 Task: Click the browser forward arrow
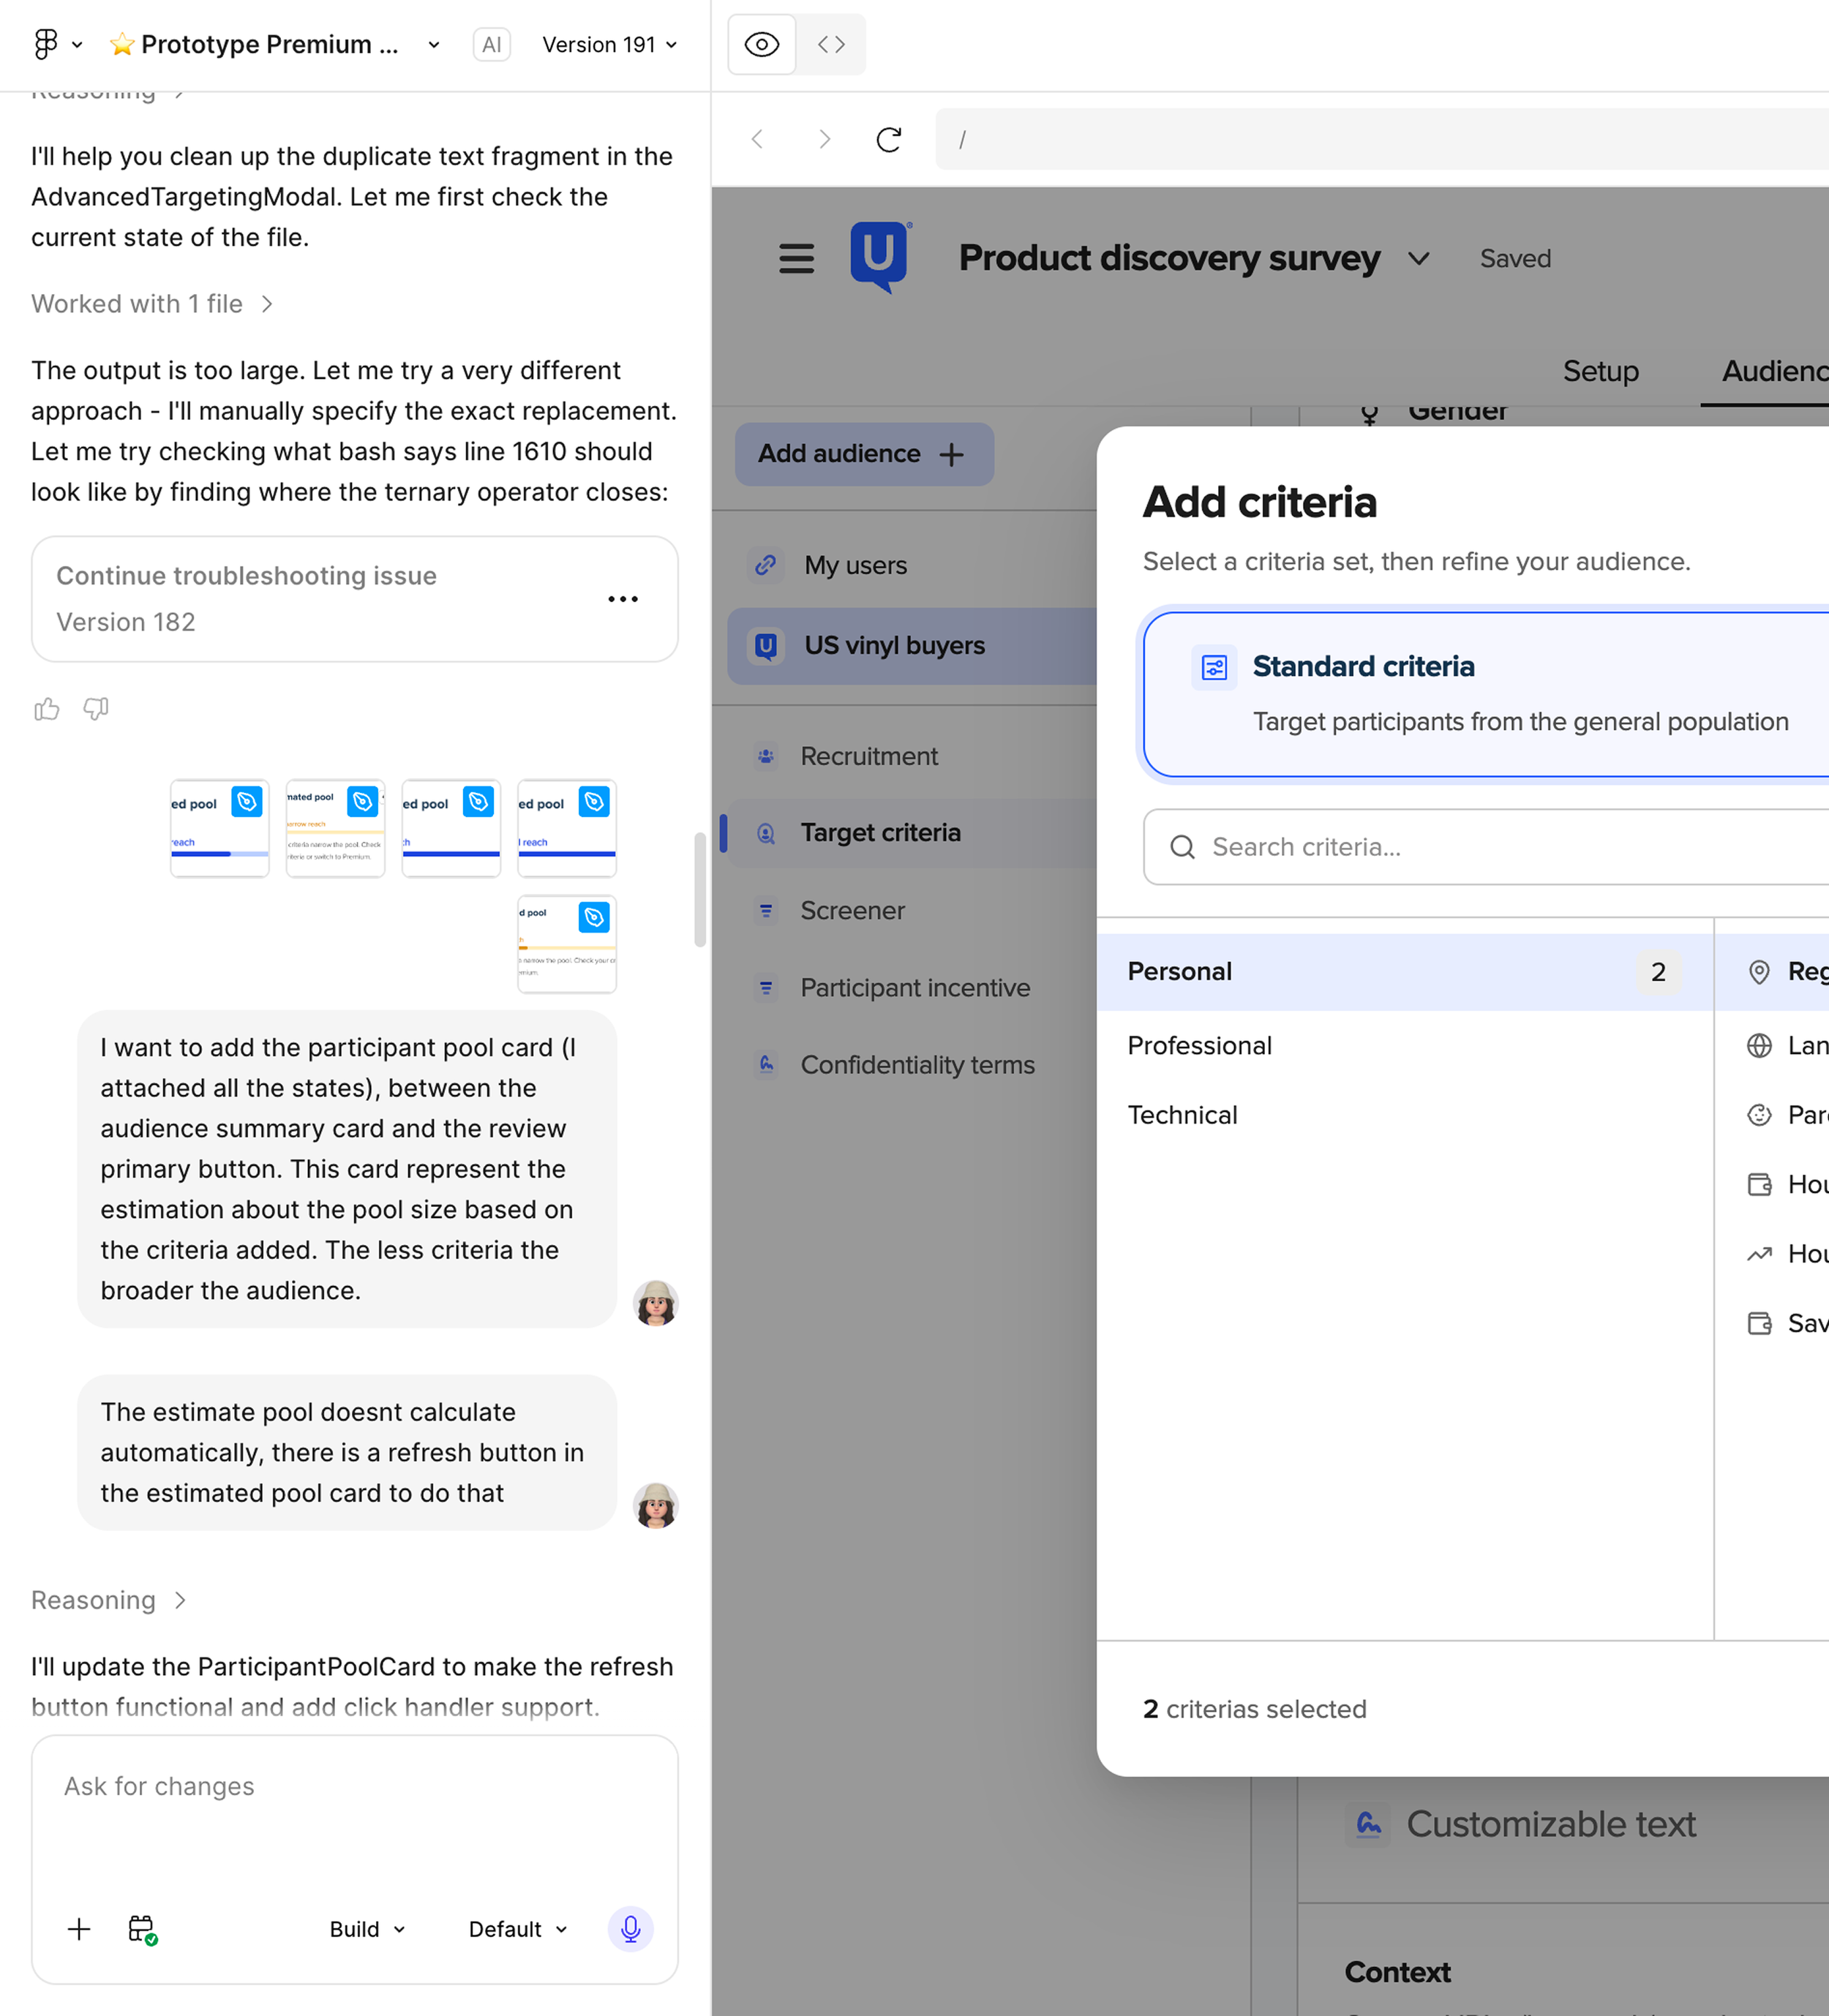point(824,139)
